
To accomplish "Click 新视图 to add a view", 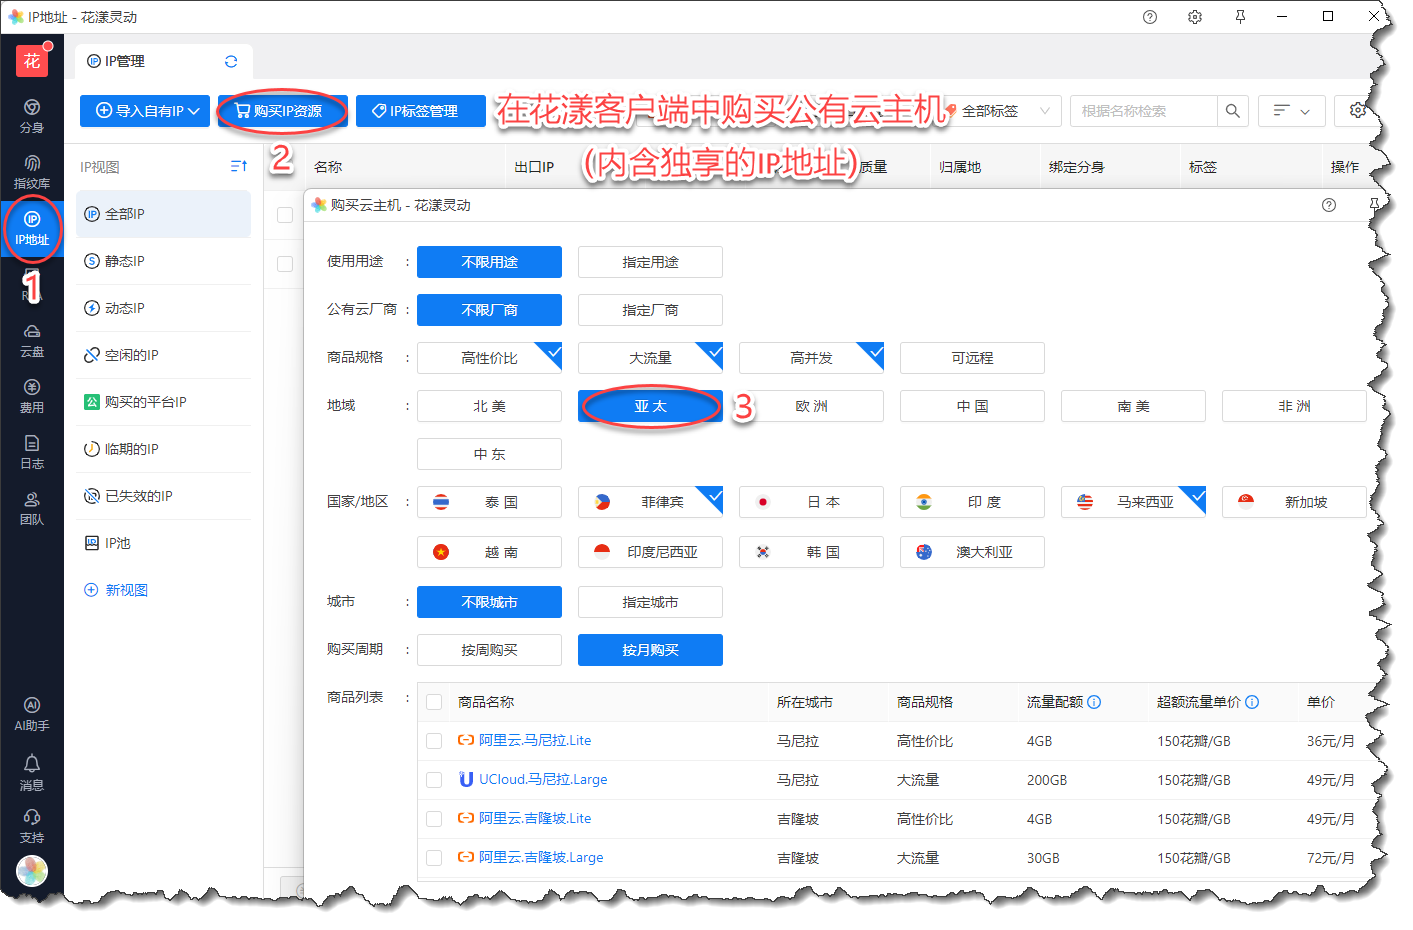I will coord(117,590).
